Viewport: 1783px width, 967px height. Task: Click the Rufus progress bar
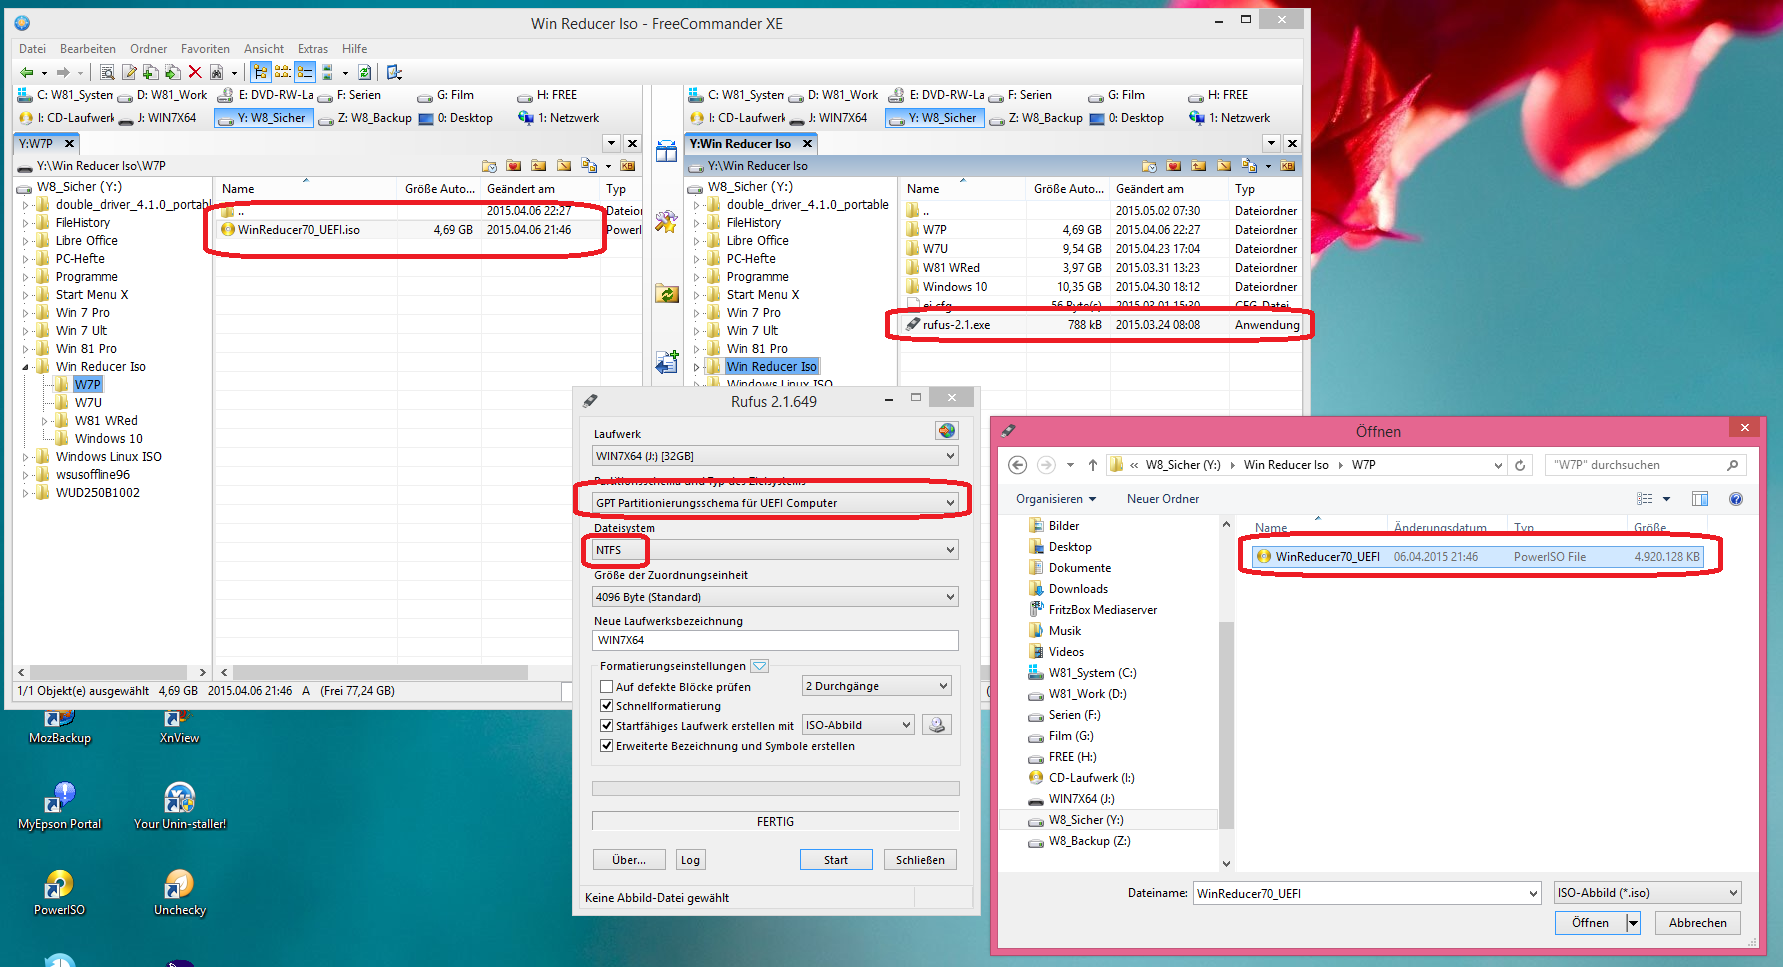tap(775, 788)
